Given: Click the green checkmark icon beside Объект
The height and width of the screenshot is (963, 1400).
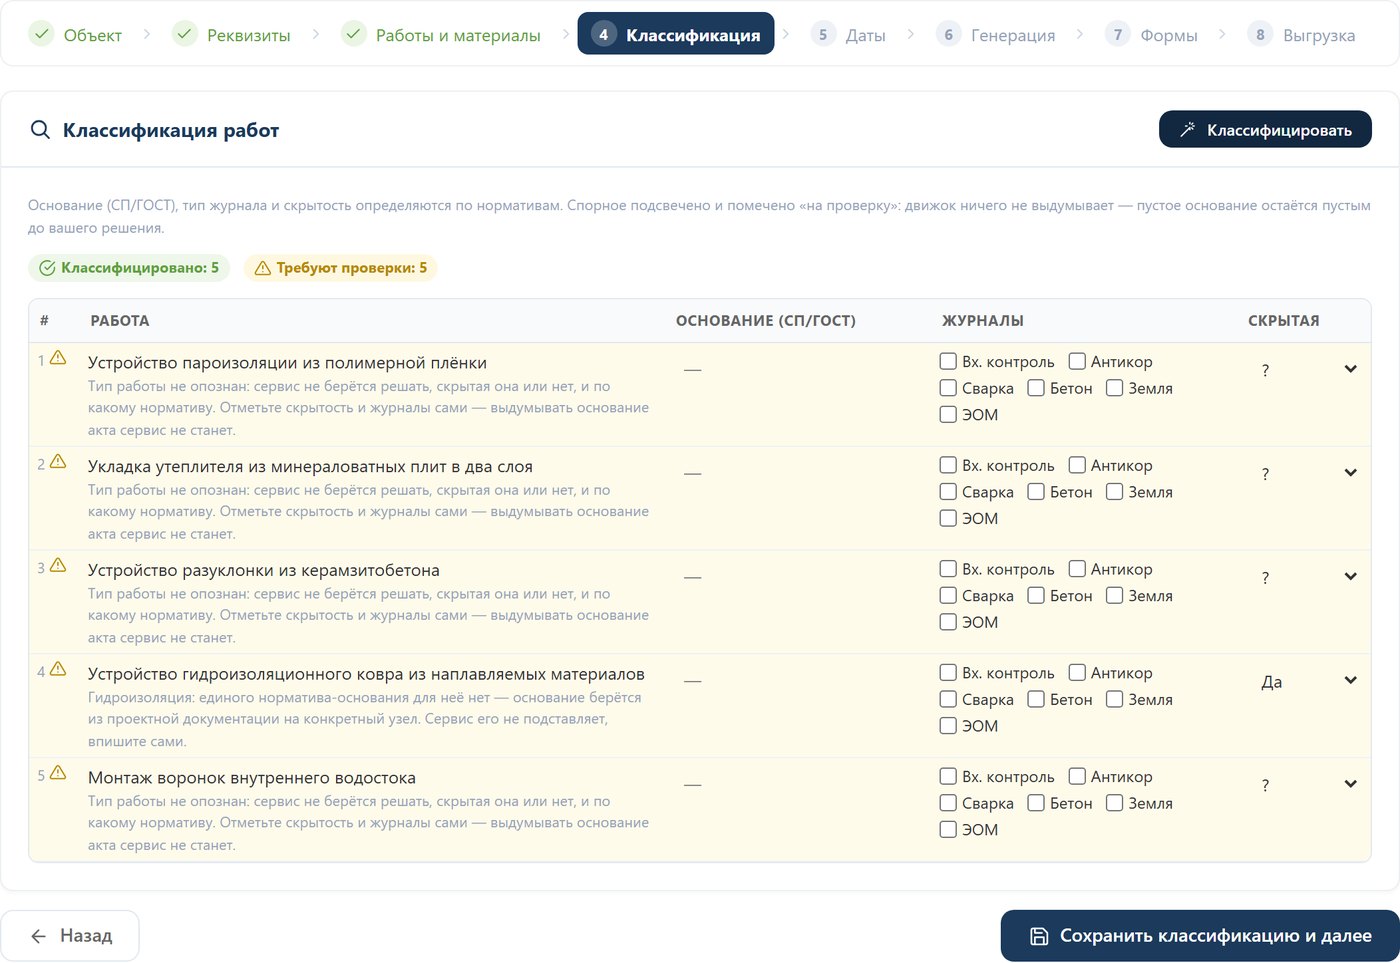Looking at the screenshot, I should point(41,34).
